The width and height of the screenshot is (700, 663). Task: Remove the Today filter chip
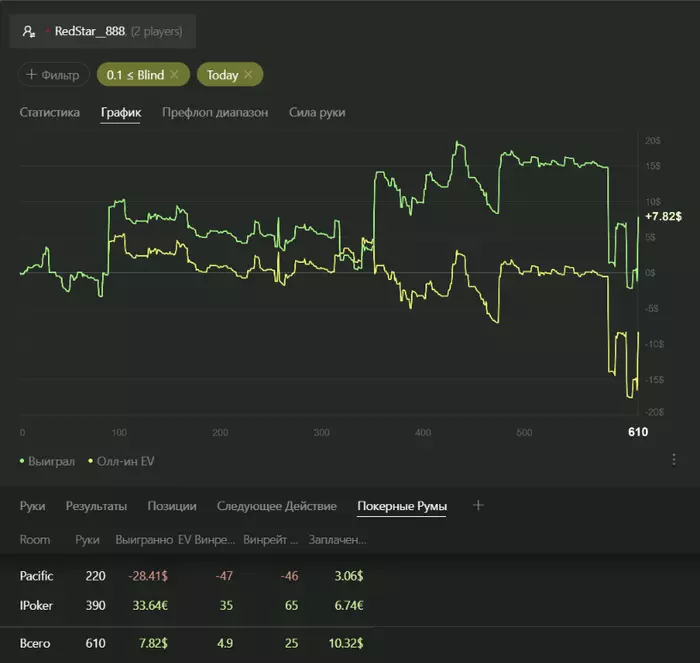(247, 75)
